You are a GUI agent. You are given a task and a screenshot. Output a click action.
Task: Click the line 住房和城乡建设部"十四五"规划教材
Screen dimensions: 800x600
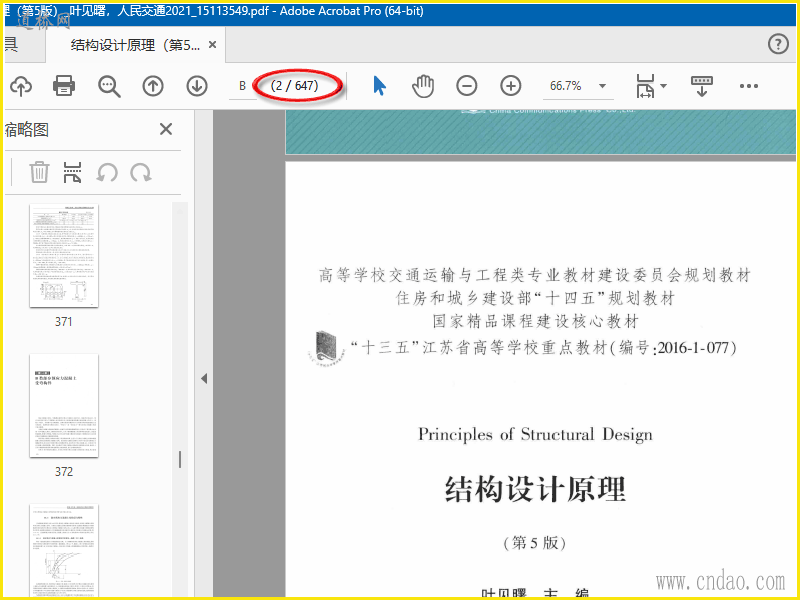coord(535,298)
